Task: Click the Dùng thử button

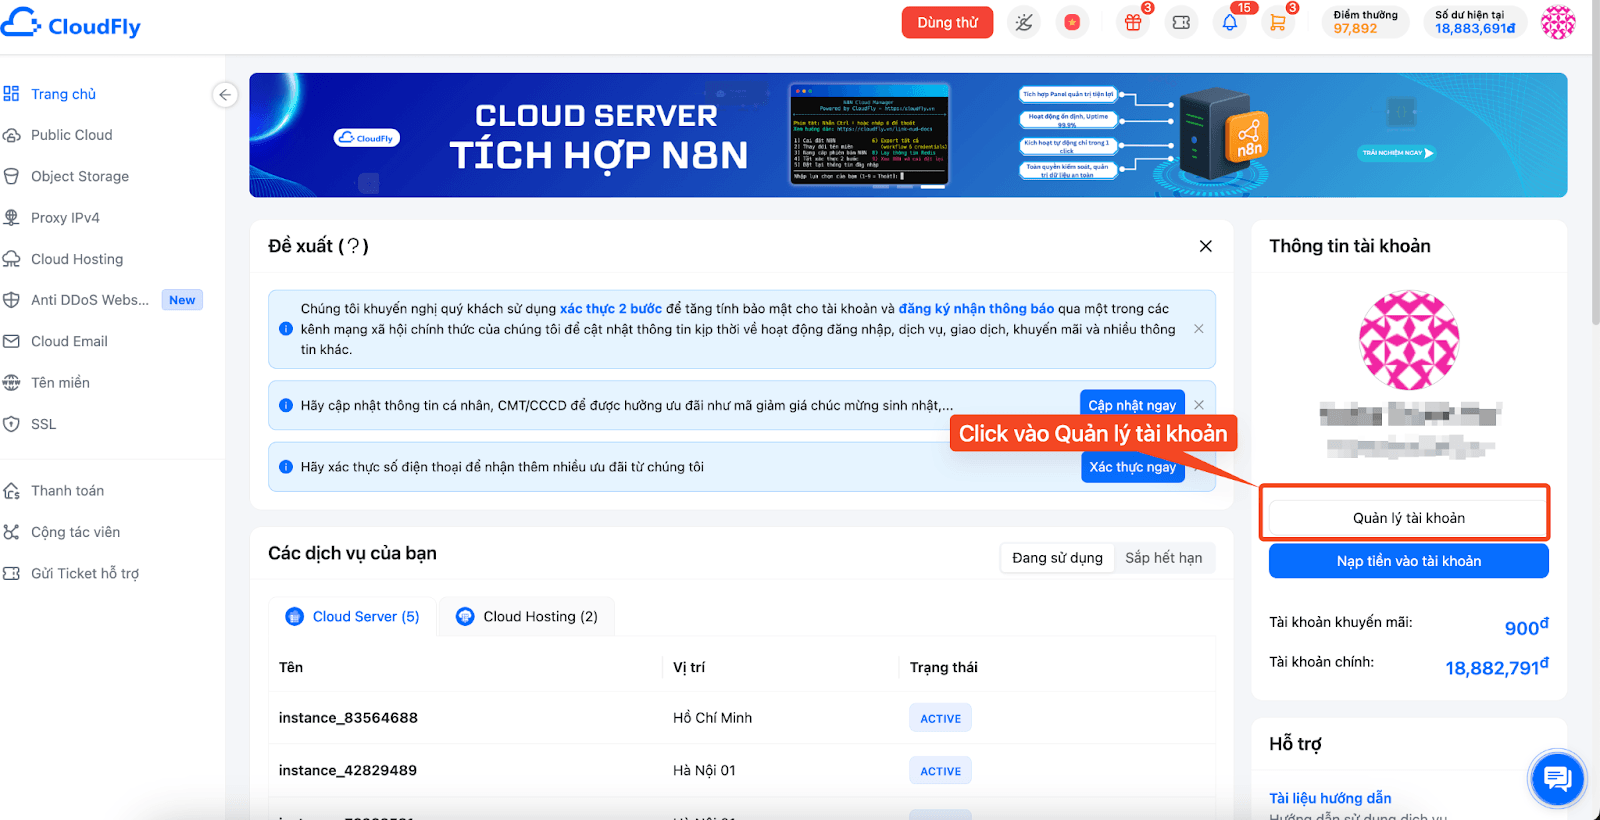Action: pos(947,22)
